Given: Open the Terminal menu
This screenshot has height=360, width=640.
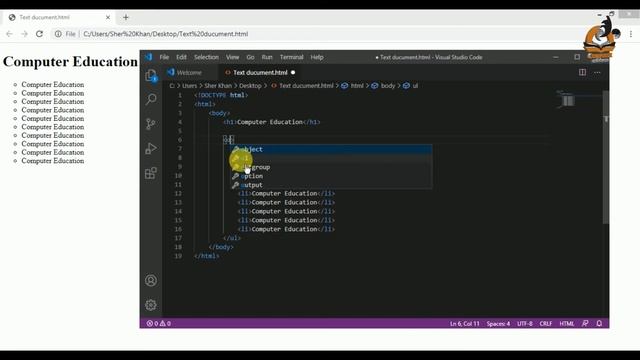Looking at the screenshot, I should coord(291,57).
